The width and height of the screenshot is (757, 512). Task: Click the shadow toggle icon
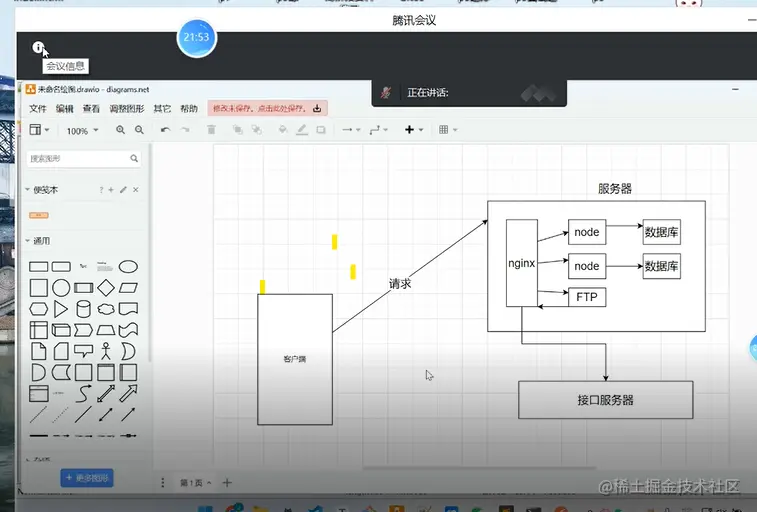tap(321, 129)
